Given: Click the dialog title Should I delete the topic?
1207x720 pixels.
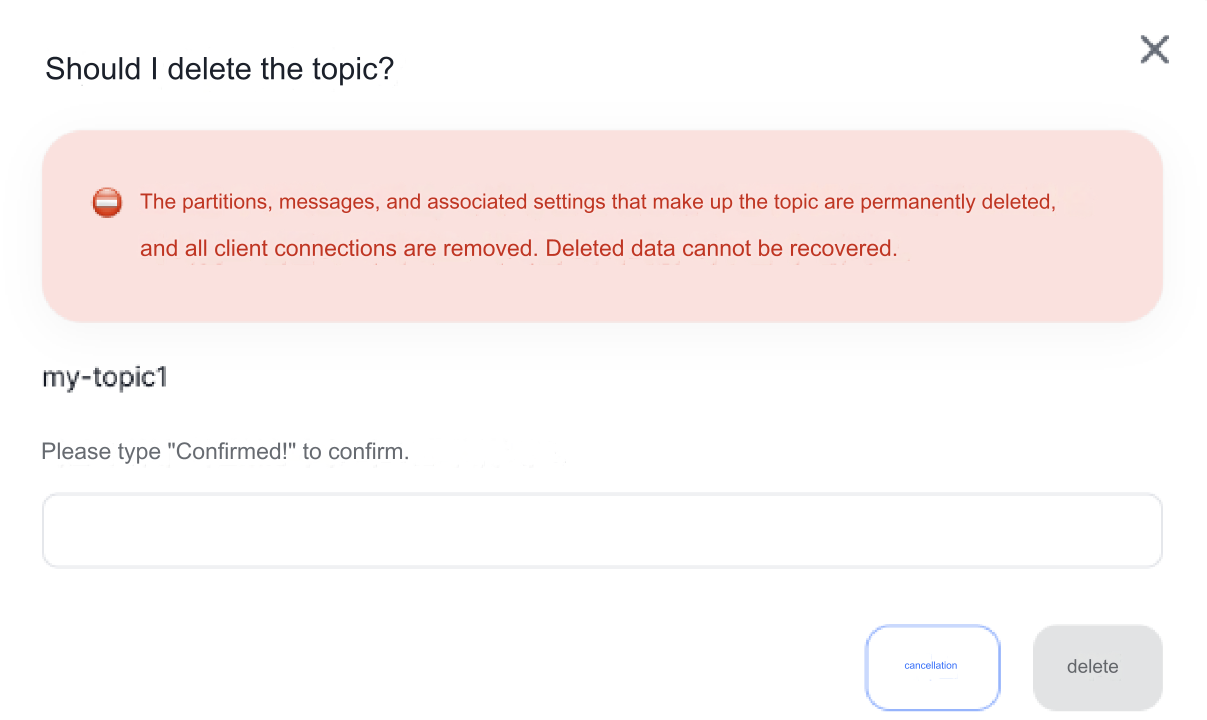Looking at the screenshot, I should pyautogui.click(x=219, y=68).
